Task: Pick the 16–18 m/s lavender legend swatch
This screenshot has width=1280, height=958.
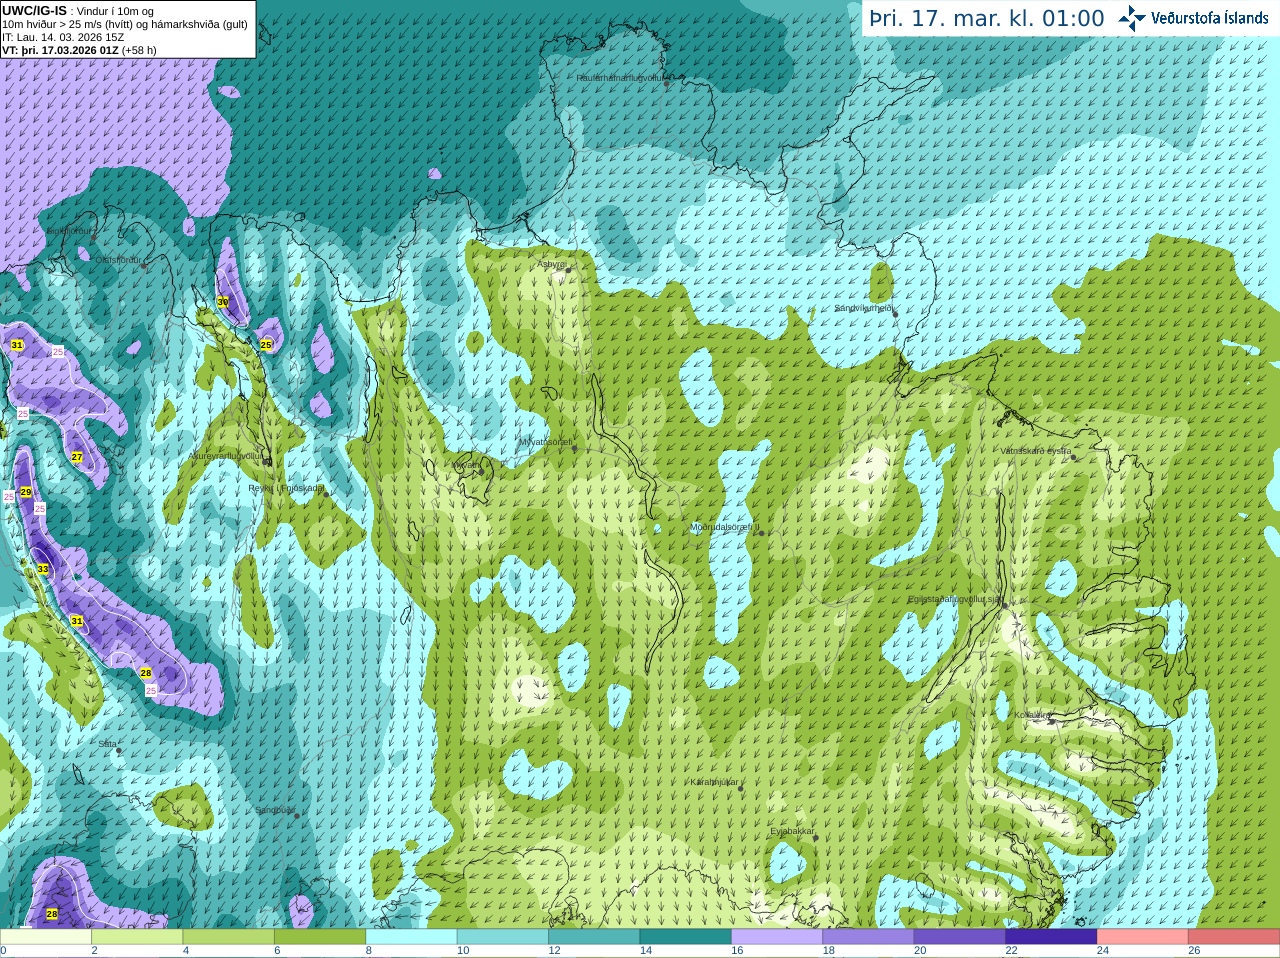Action: point(777,937)
